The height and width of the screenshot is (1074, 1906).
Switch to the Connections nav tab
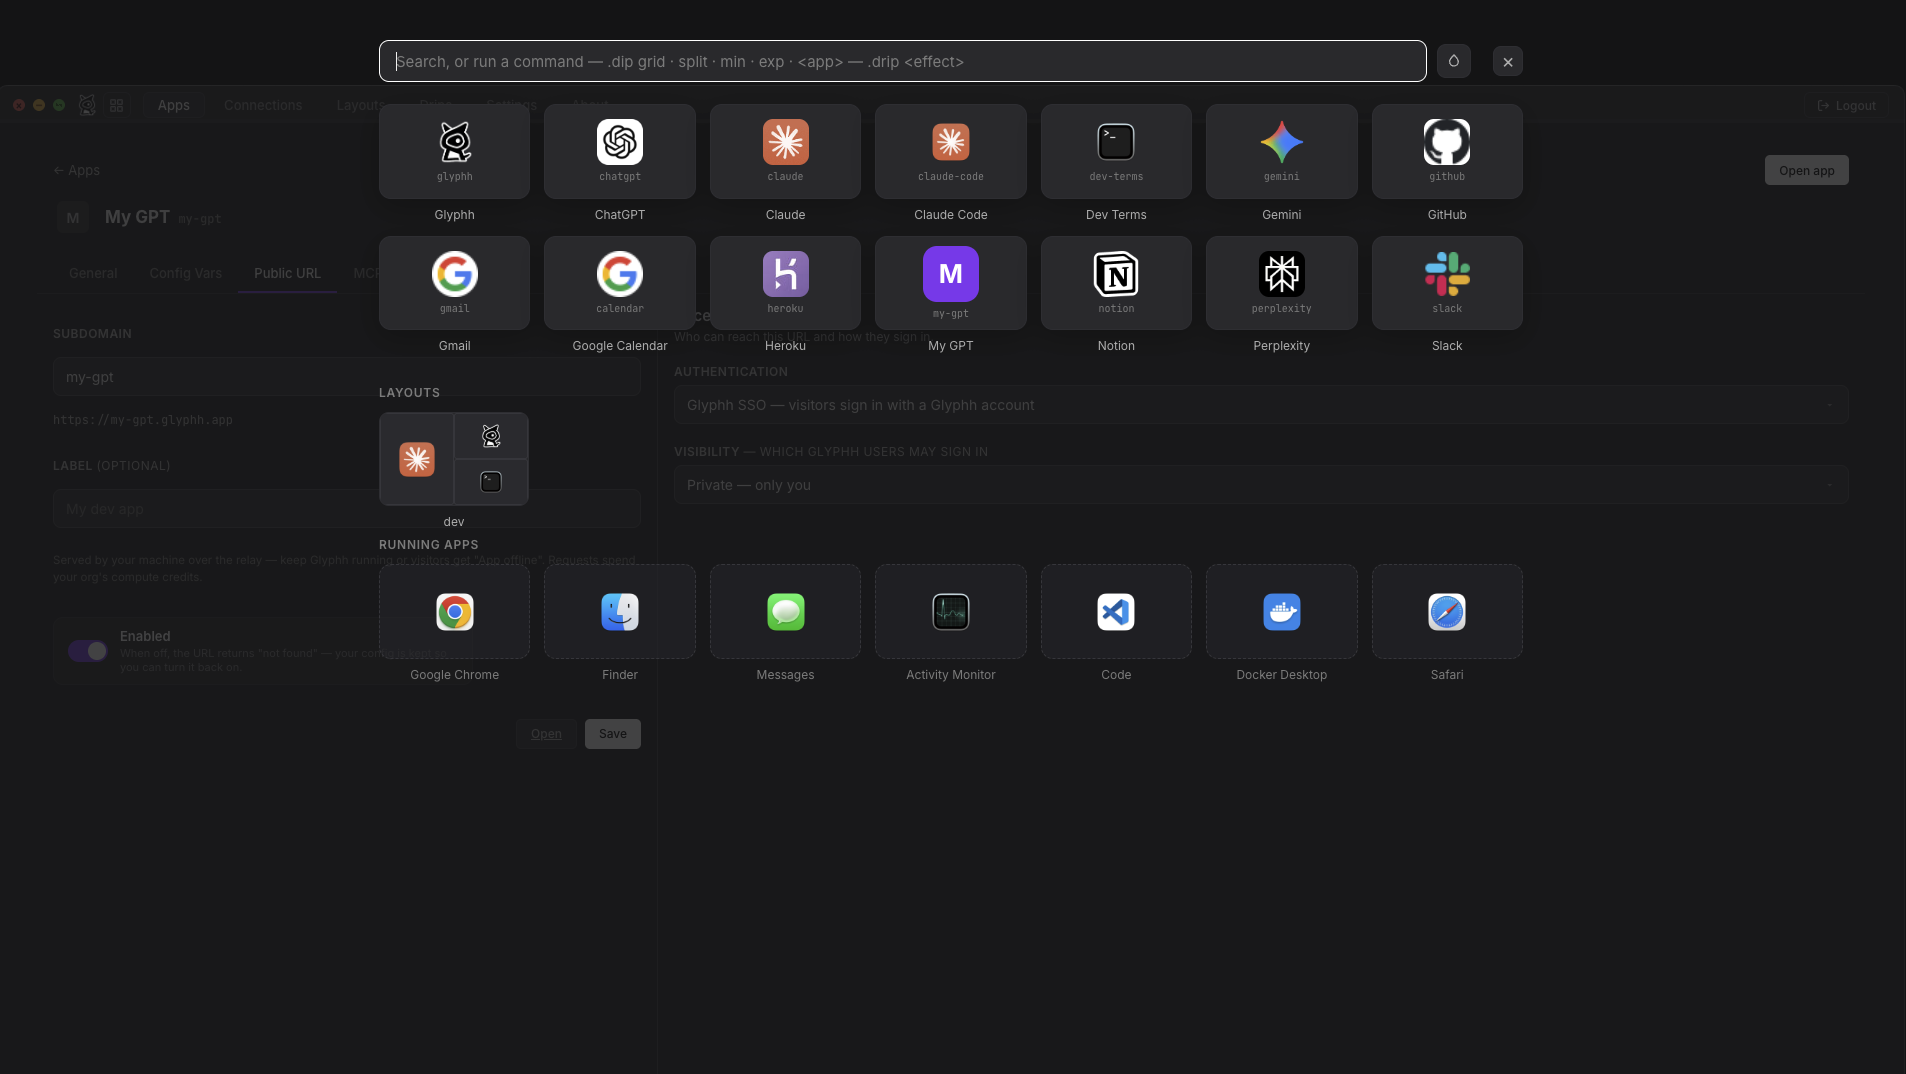[263, 105]
